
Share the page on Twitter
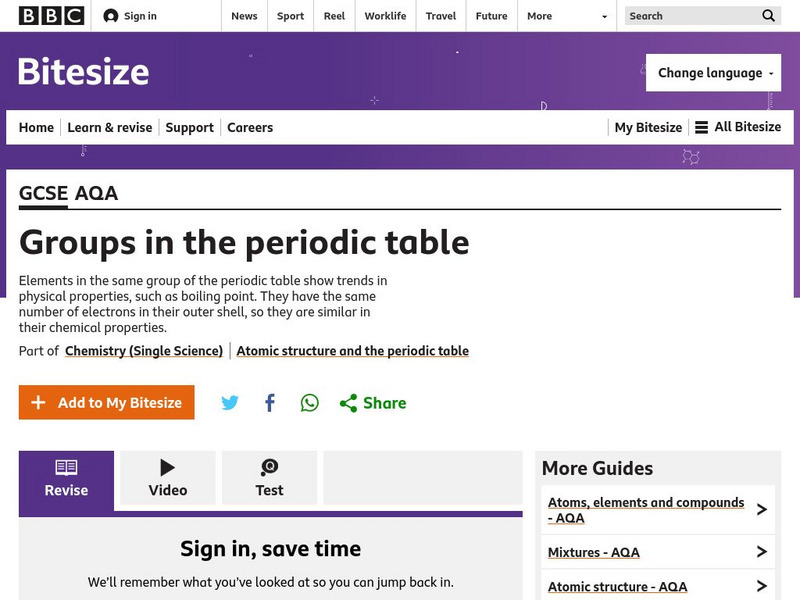[231, 402]
